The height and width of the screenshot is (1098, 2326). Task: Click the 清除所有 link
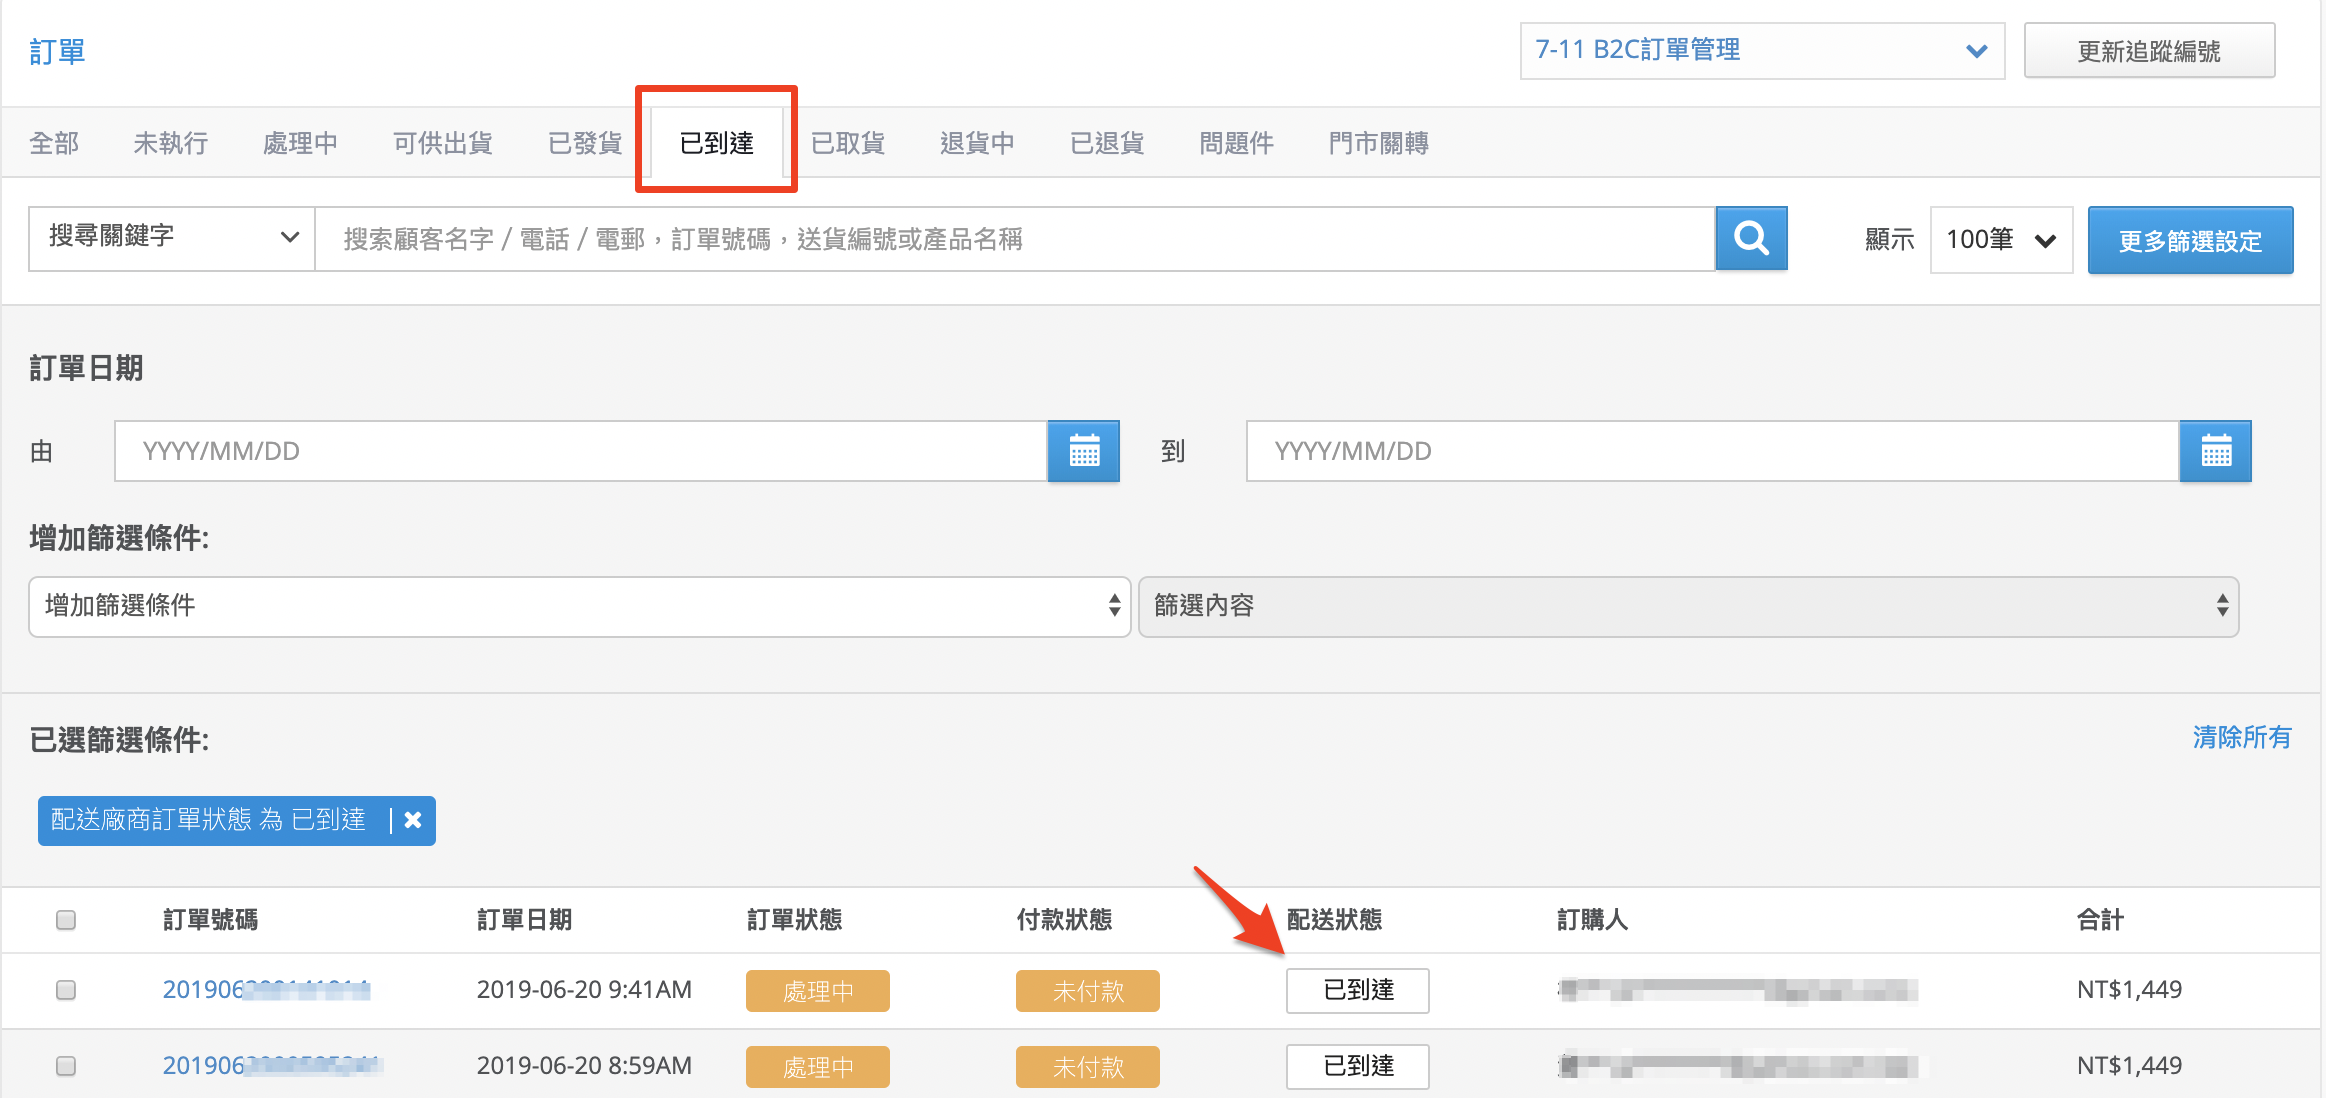pos(2241,737)
